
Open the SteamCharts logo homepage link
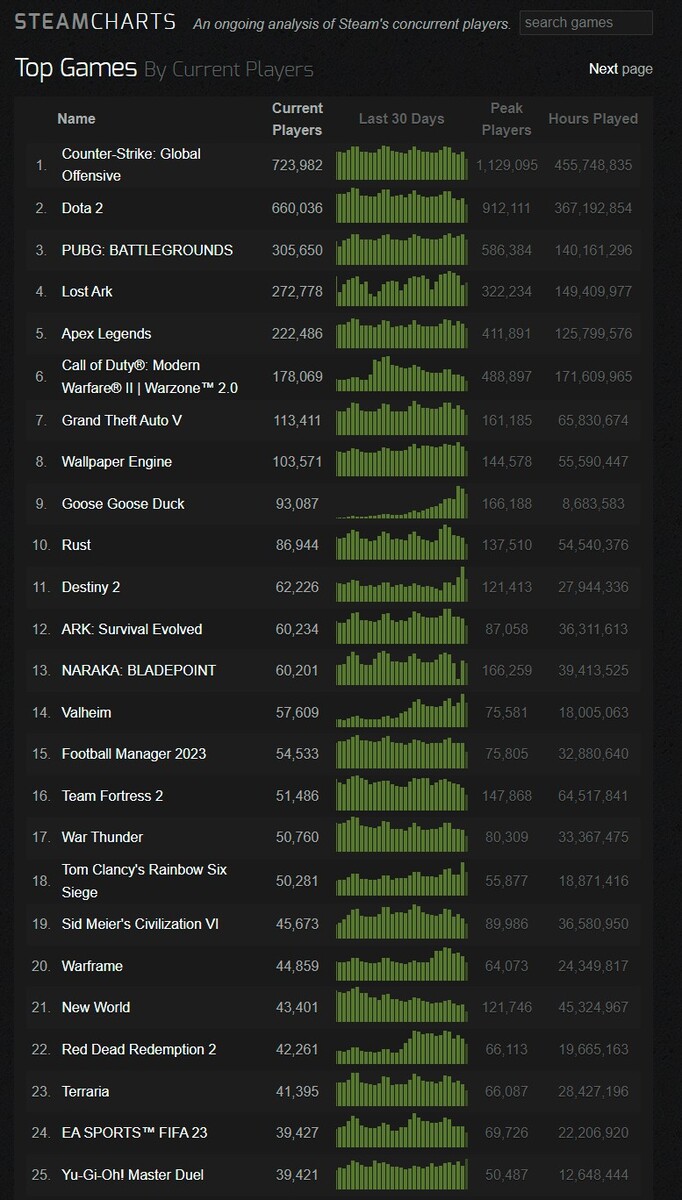click(x=95, y=22)
